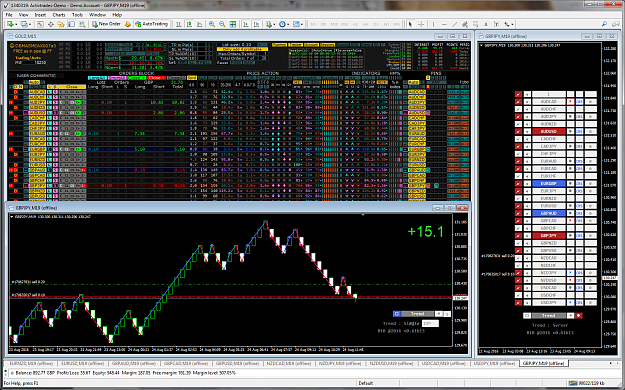This screenshot has height=390, width=625.
Task: Click blue square beside chart Trend button
Action: pos(396,314)
